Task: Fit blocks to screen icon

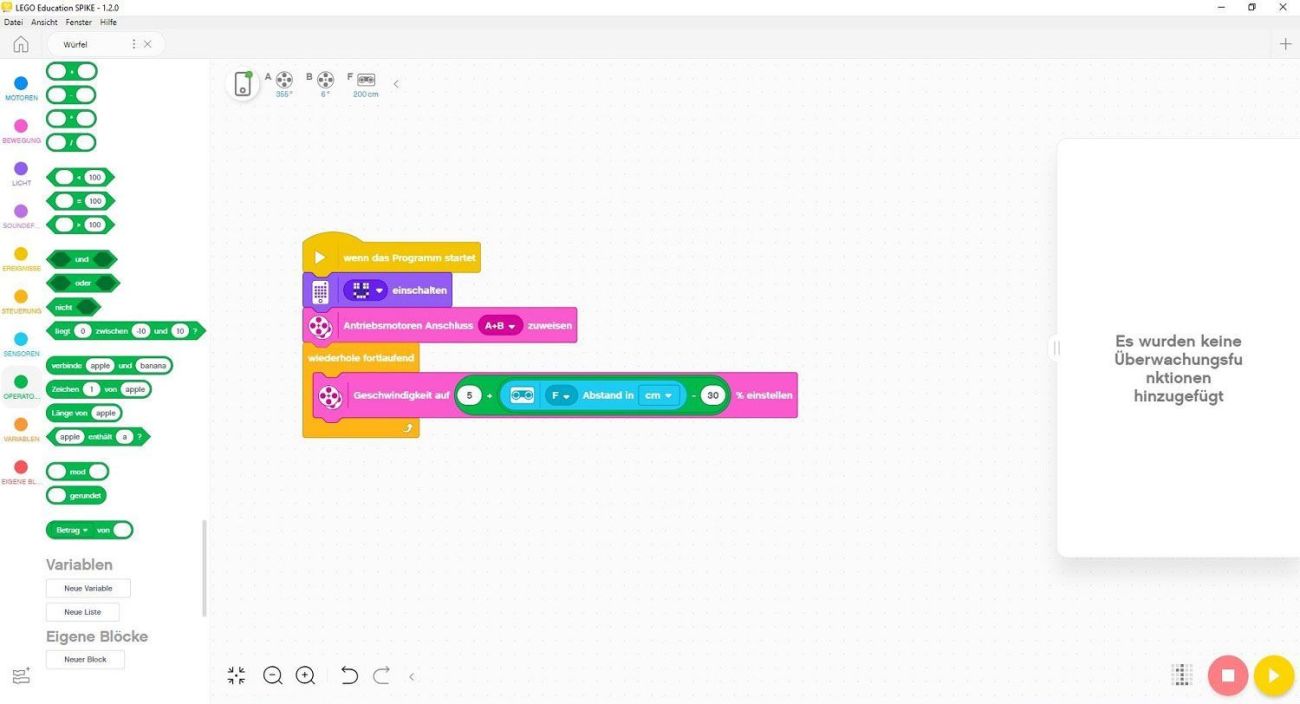Action: tap(236, 676)
